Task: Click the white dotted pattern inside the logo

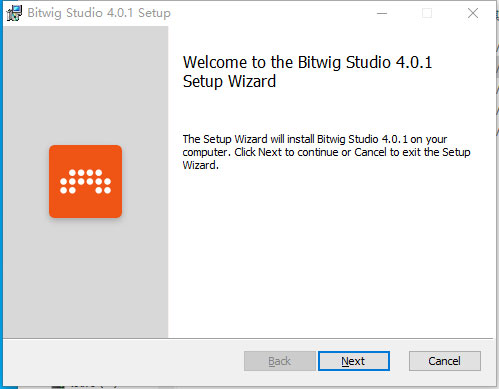Action: pyautogui.click(x=85, y=182)
